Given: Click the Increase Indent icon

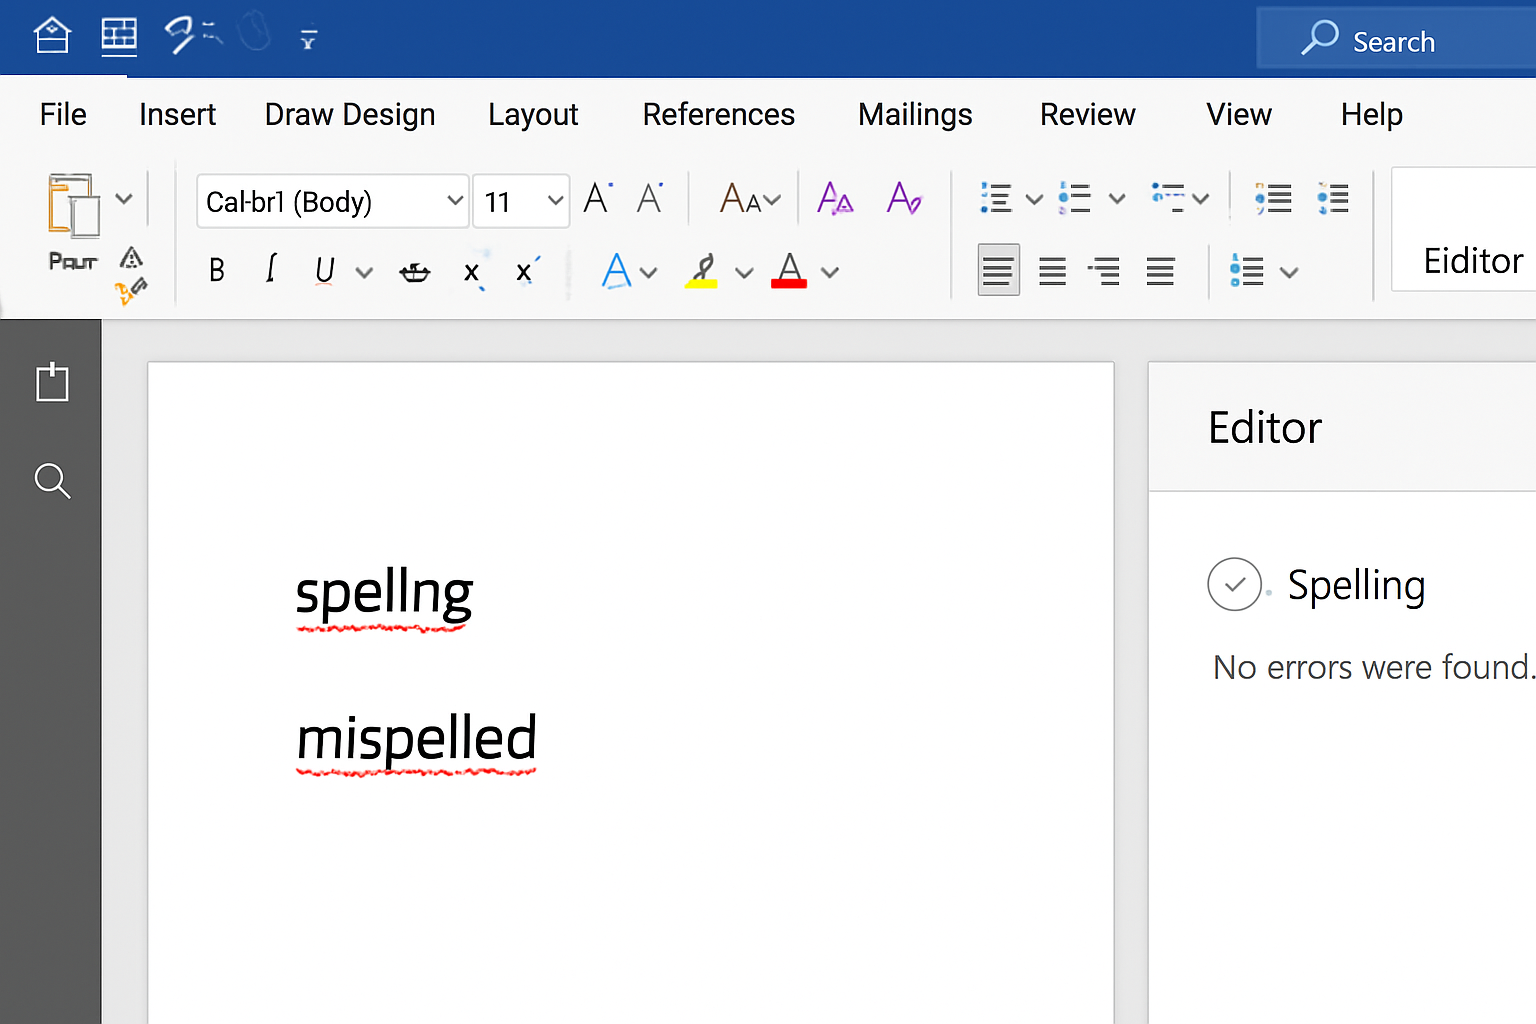Looking at the screenshot, I should [x=1333, y=198].
